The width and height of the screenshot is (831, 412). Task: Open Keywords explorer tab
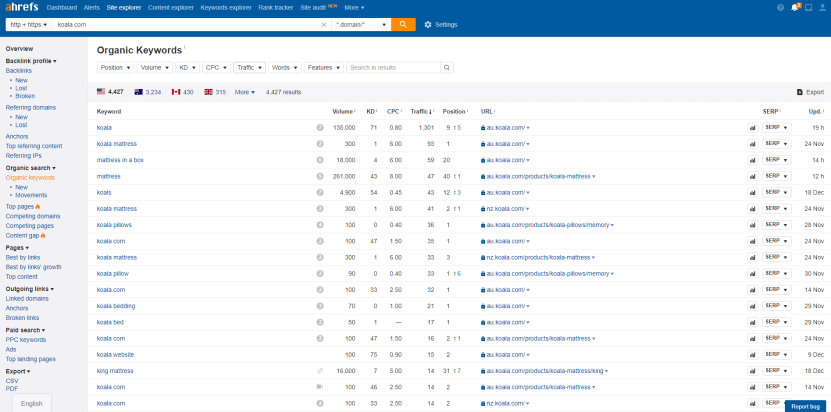click(226, 7)
